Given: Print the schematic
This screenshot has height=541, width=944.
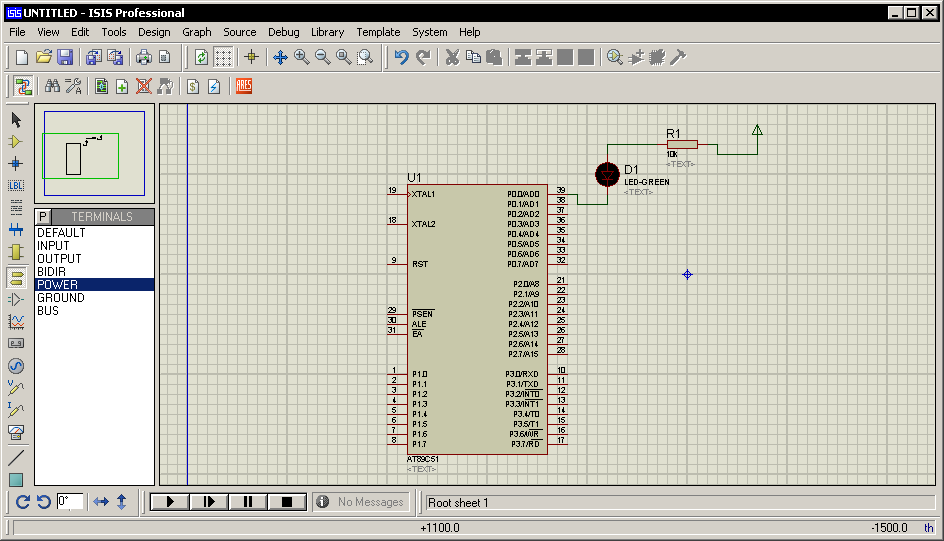Looking at the screenshot, I should 144,57.
